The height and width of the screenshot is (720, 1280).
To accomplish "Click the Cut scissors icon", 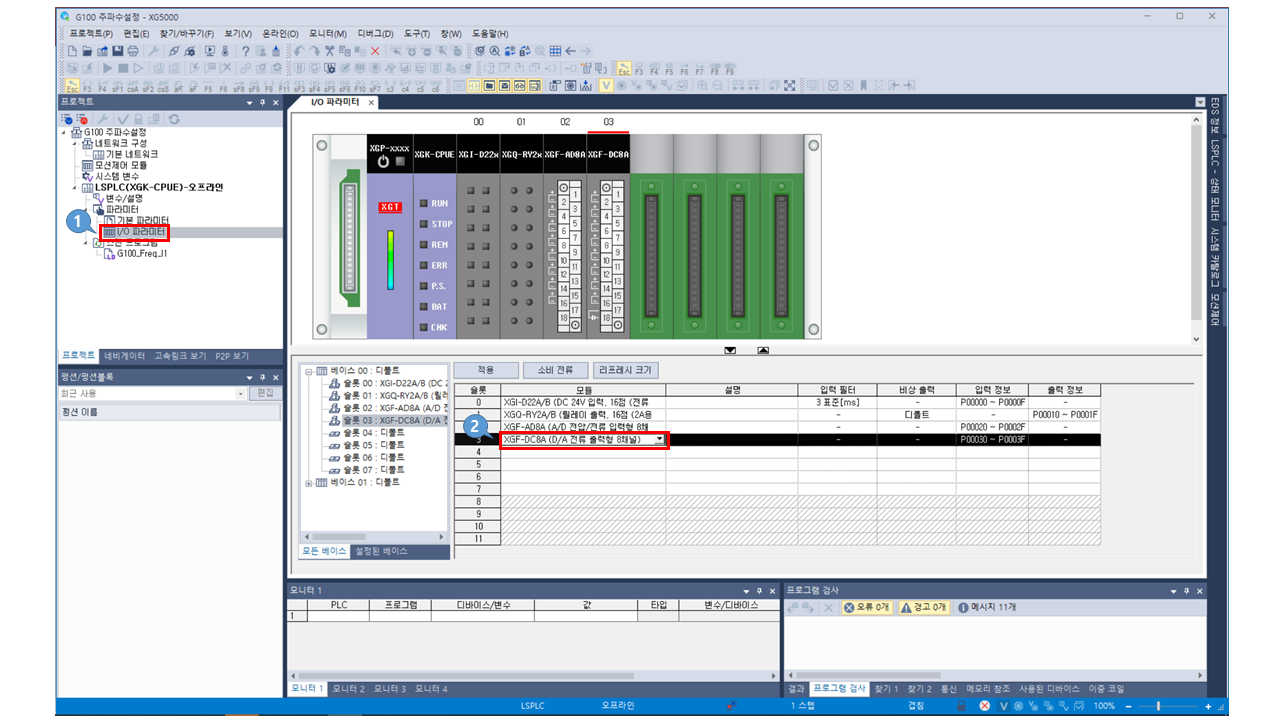I will tap(328, 48).
